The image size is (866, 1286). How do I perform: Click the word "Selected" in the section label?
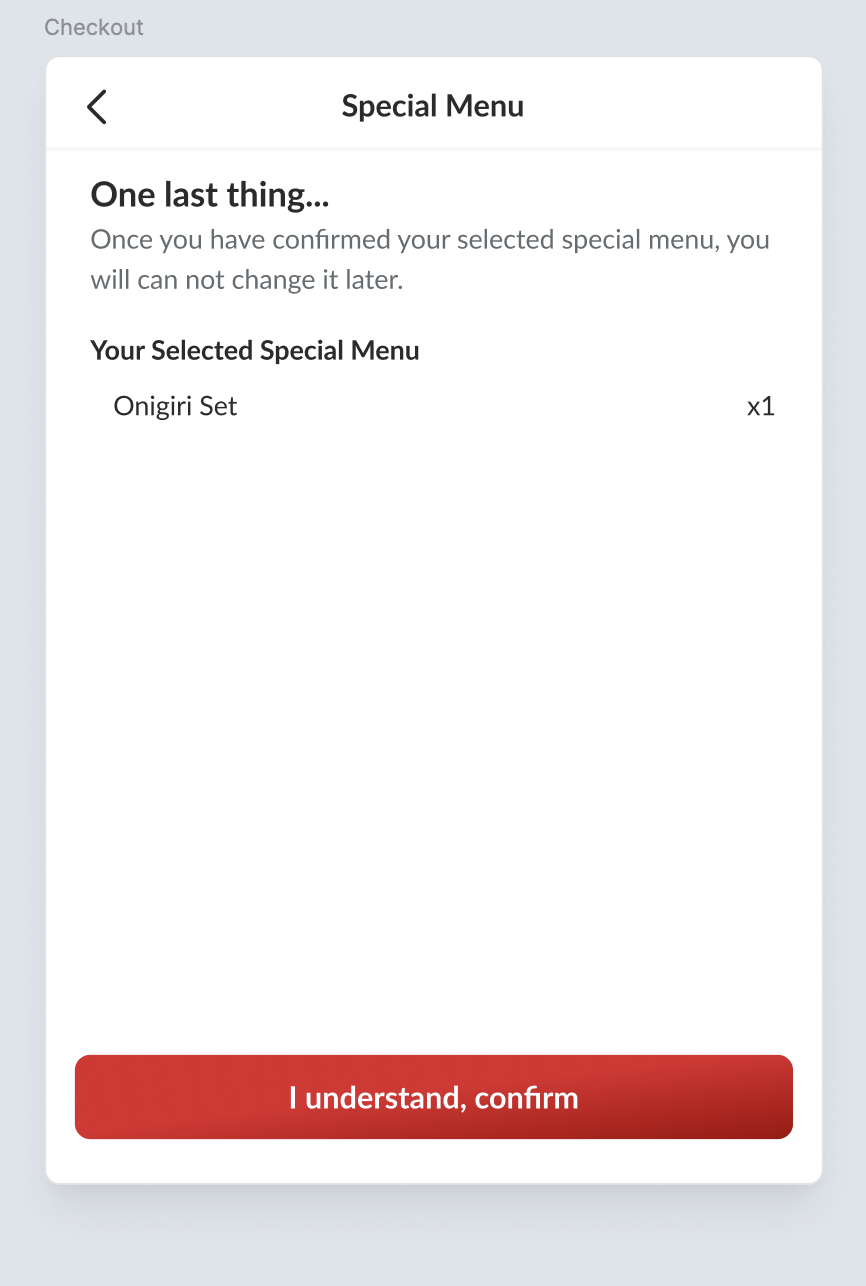click(203, 351)
